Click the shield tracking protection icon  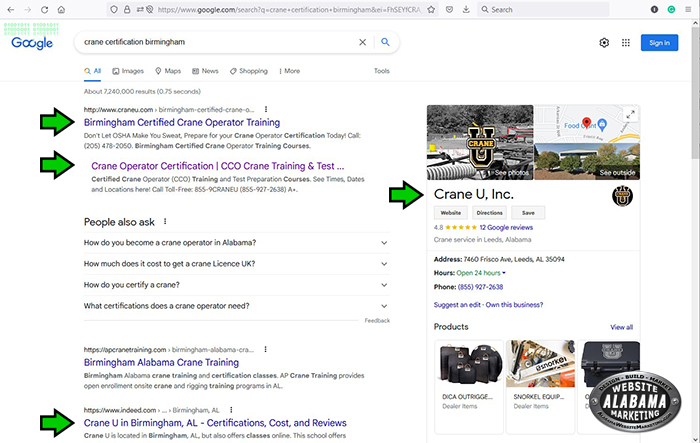click(114, 9)
